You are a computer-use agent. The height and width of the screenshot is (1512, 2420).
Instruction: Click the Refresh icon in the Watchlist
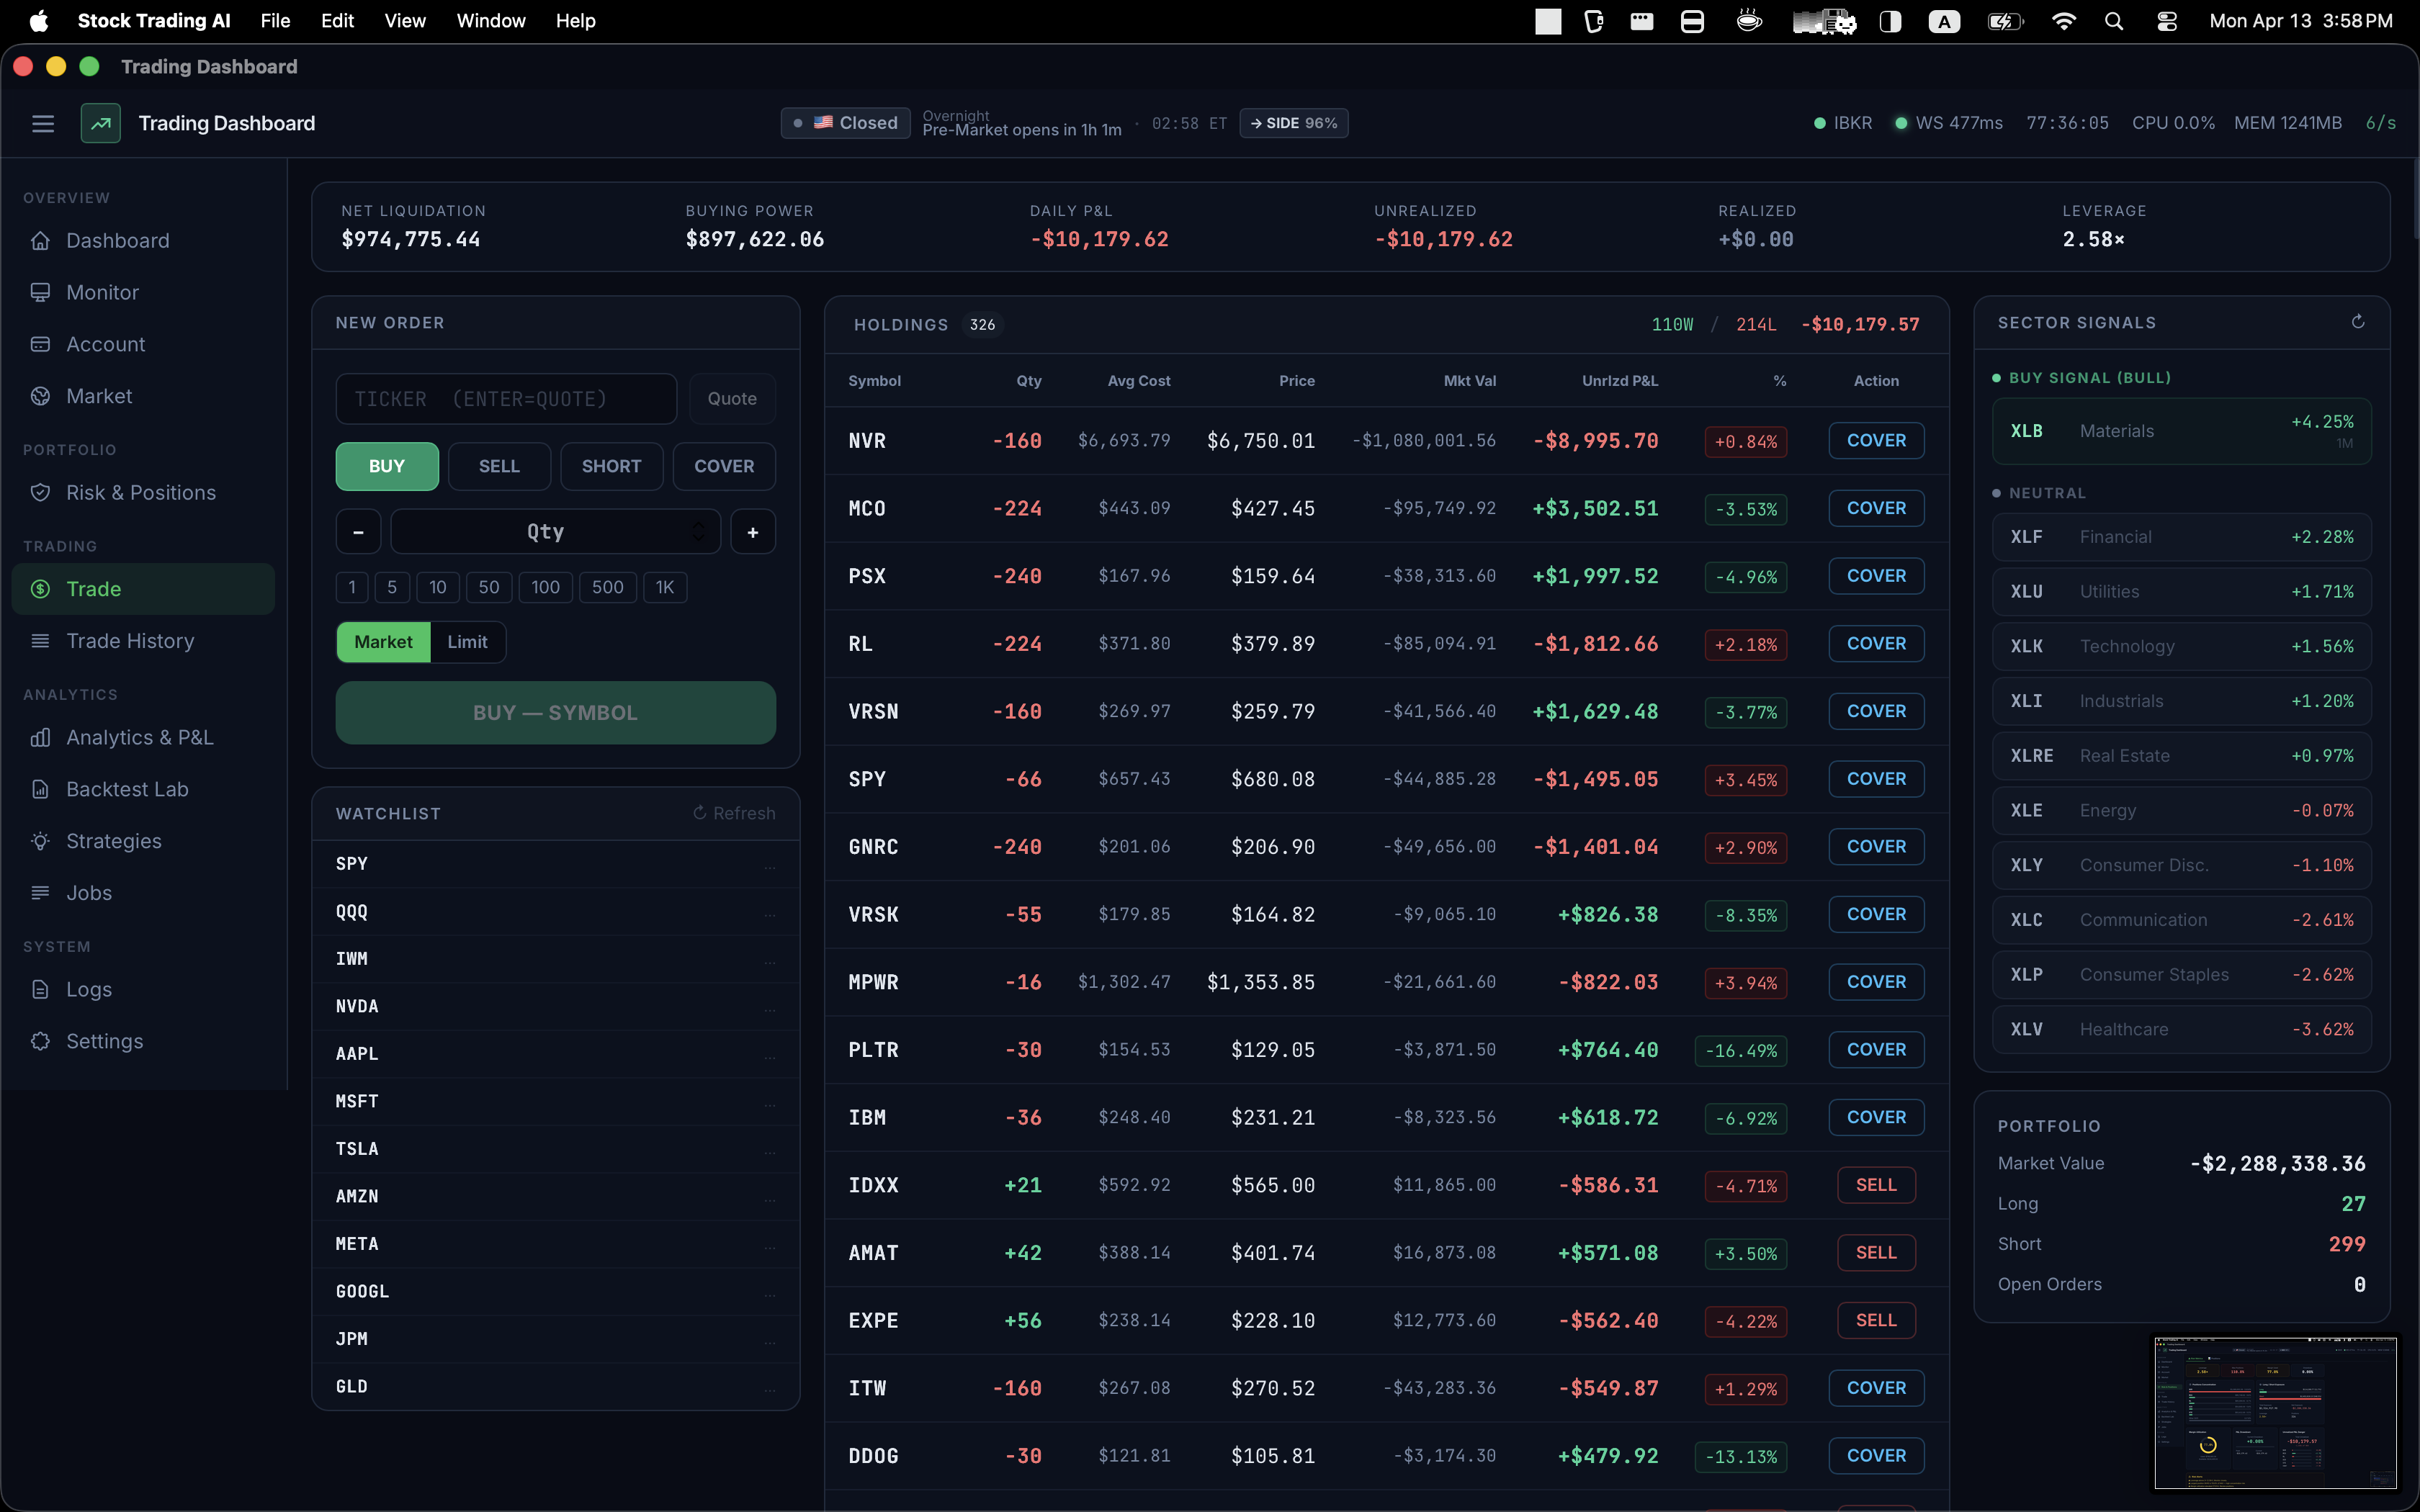[x=699, y=813]
